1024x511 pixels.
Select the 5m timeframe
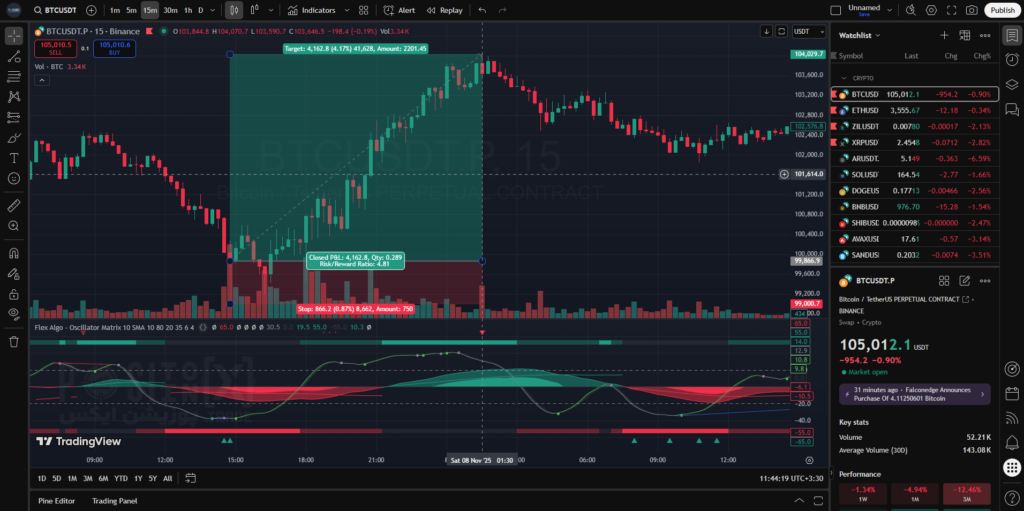132,10
